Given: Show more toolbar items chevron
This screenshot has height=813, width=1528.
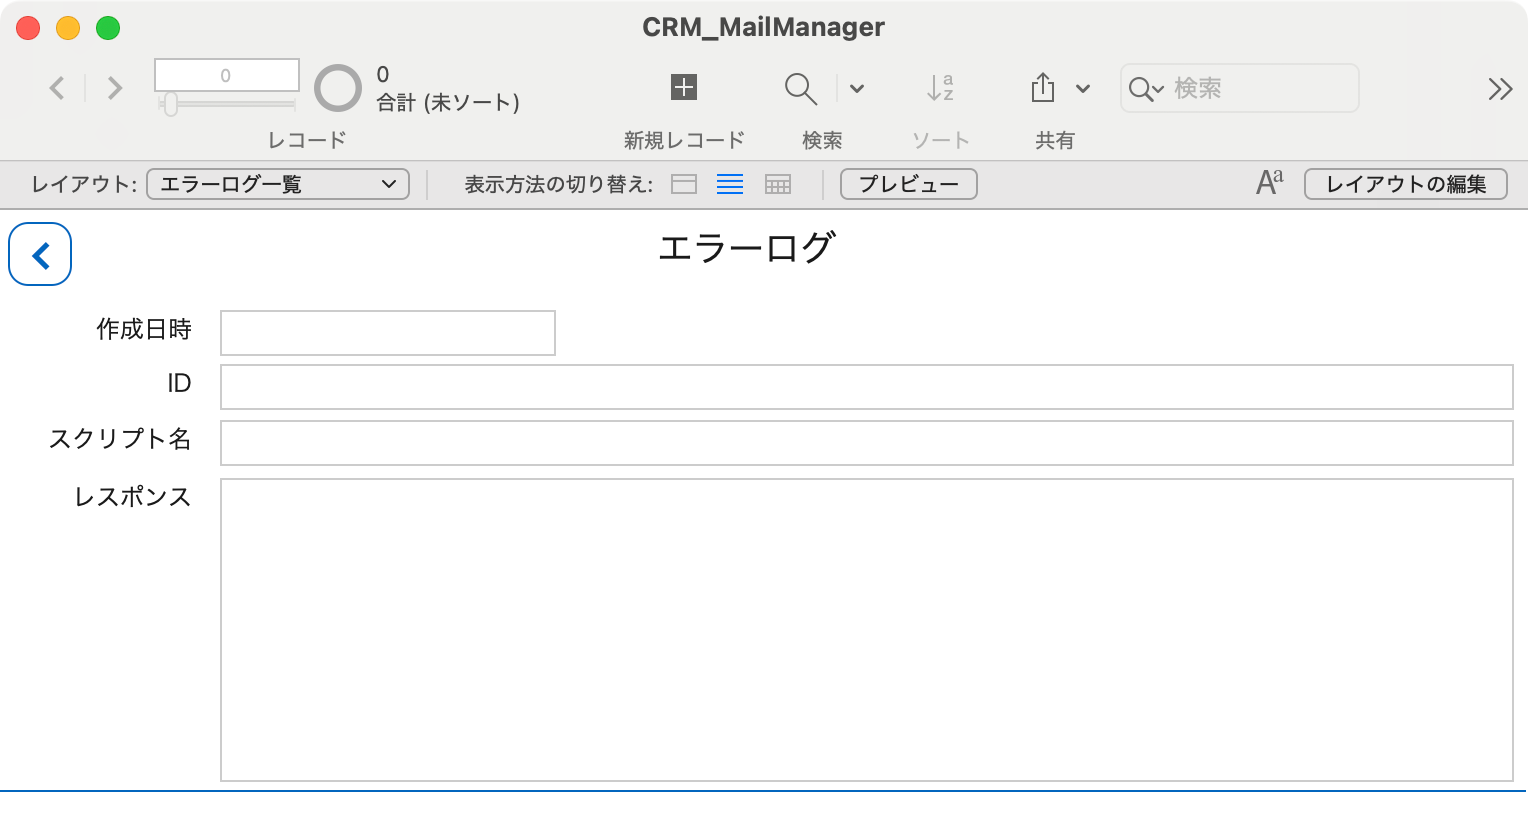Looking at the screenshot, I should 1500,89.
